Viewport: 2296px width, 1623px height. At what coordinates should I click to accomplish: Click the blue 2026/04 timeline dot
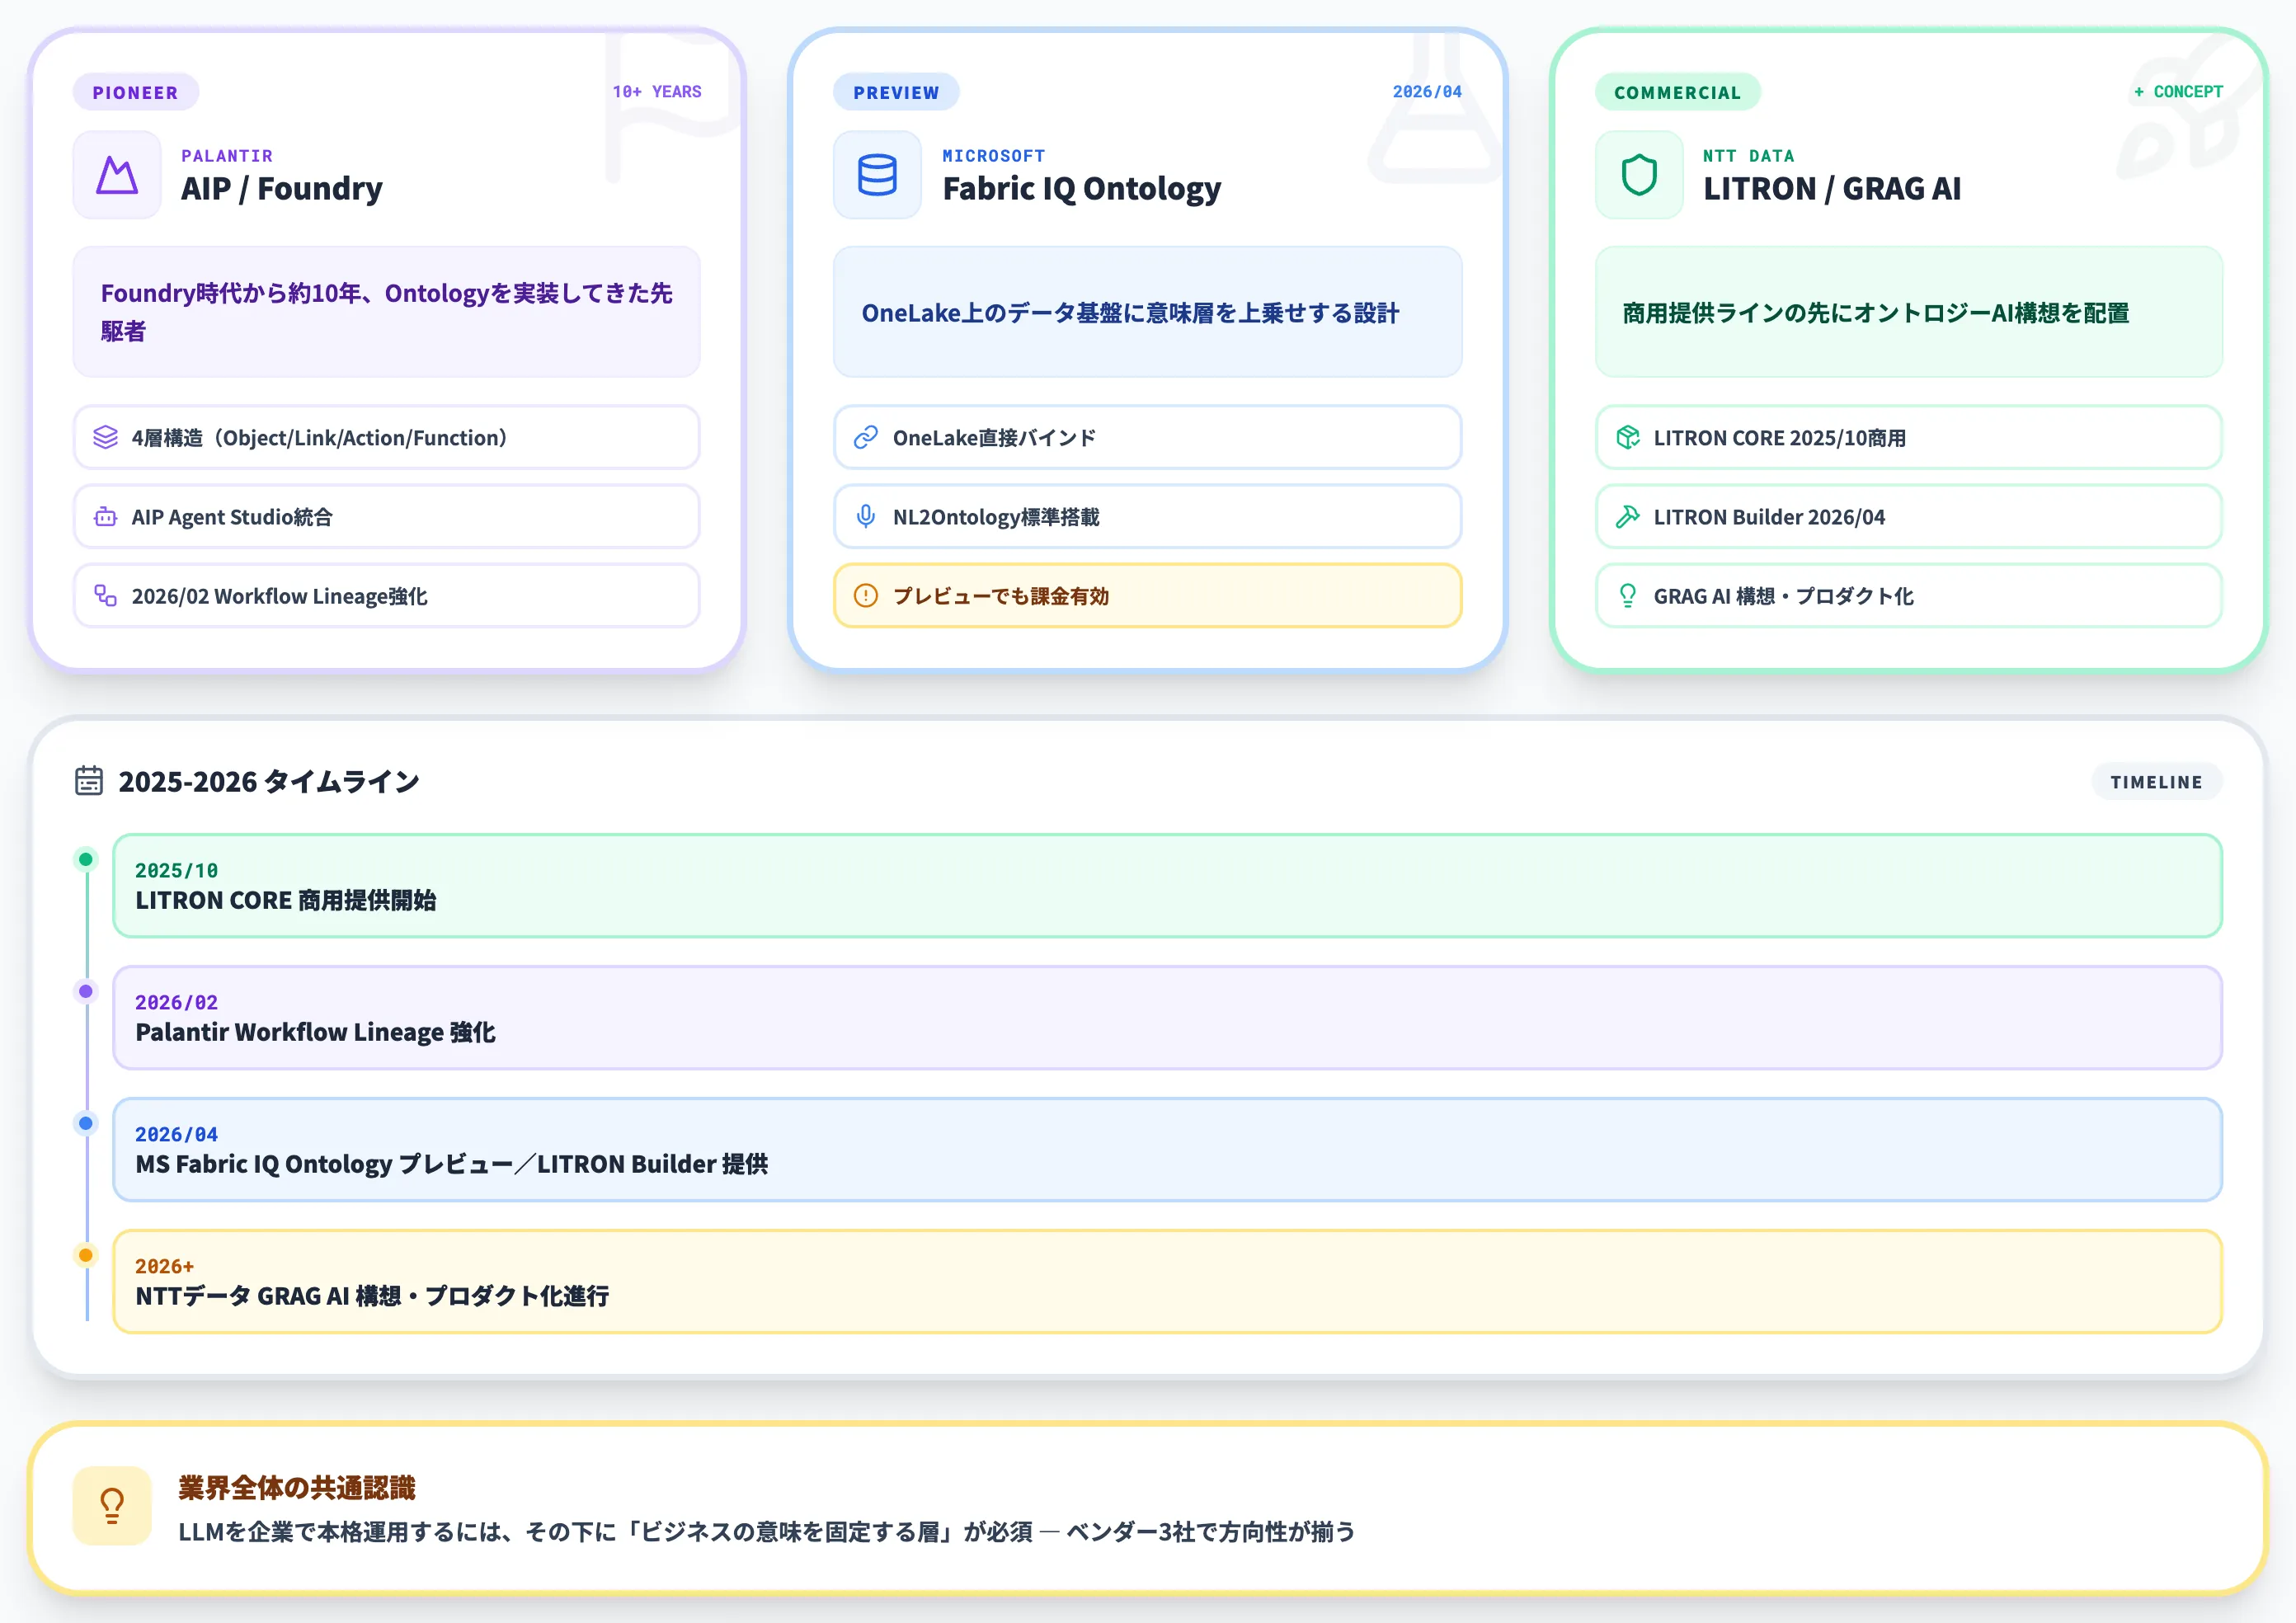(86, 1123)
